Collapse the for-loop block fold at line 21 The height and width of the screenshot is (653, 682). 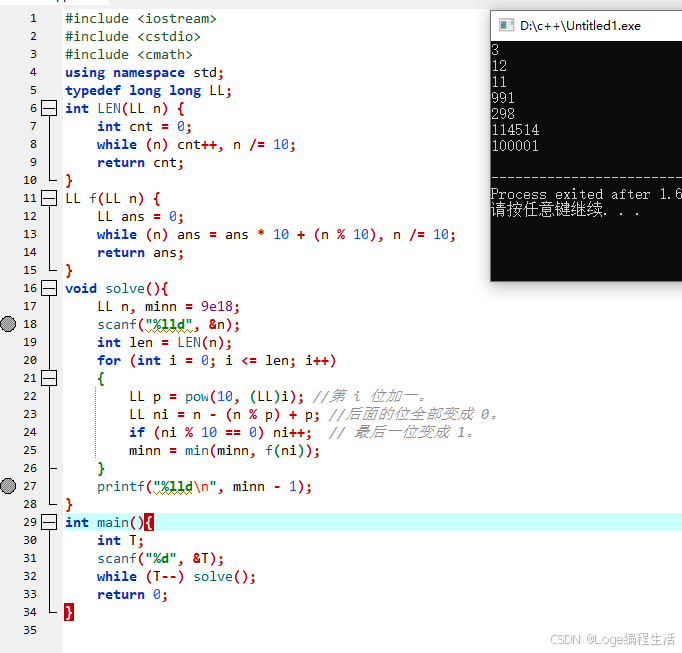tap(49, 378)
